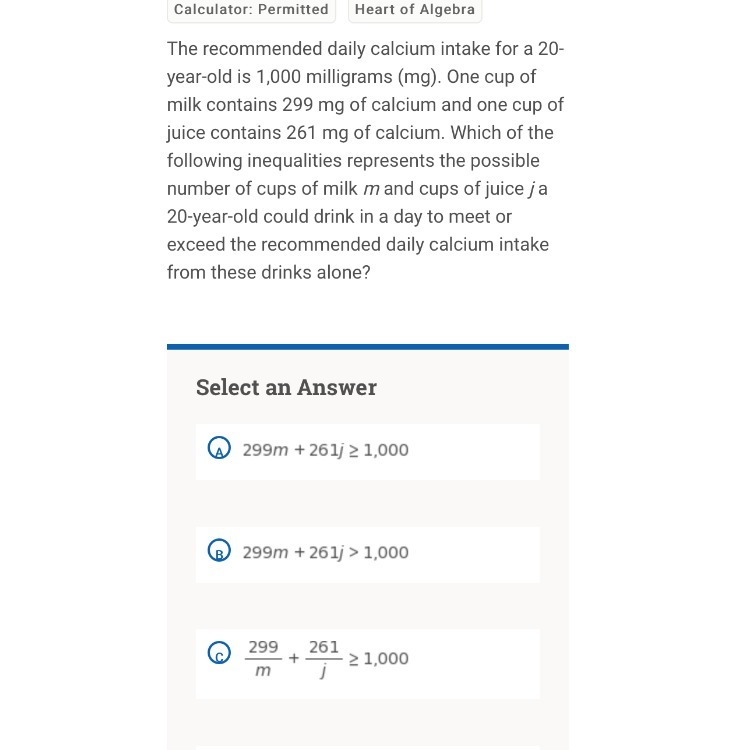Click the plus sign between option C's fractions
This screenshot has width=730, height=750.
pos(294,658)
